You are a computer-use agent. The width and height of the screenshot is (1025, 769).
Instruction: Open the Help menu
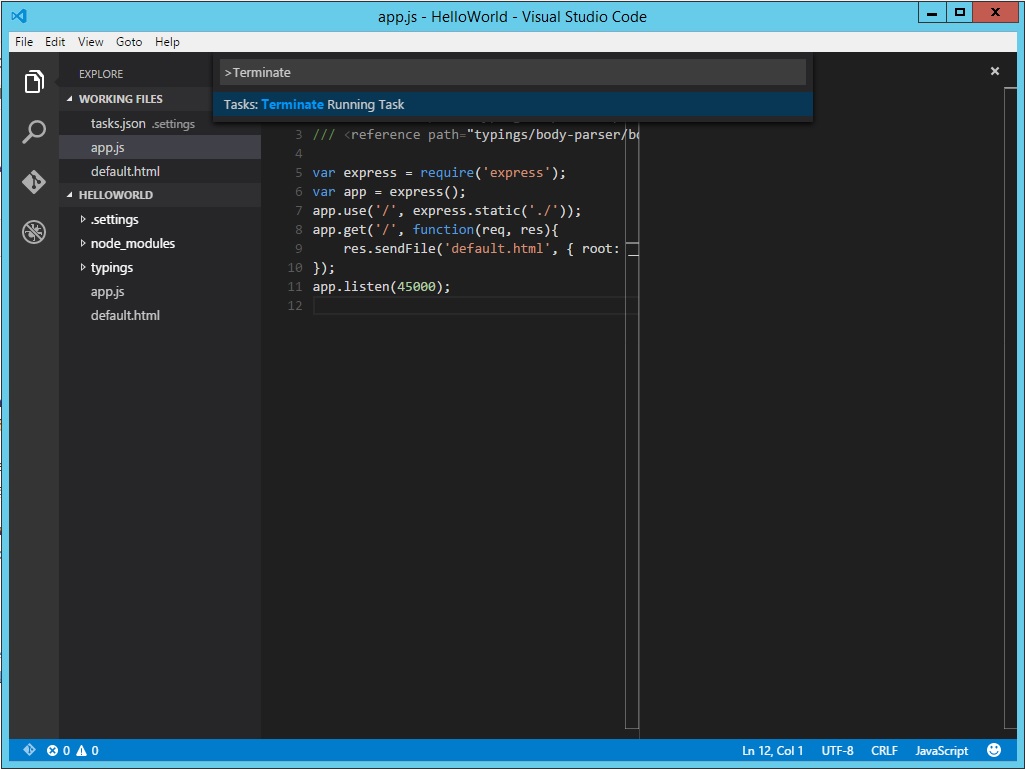click(167, 42)
